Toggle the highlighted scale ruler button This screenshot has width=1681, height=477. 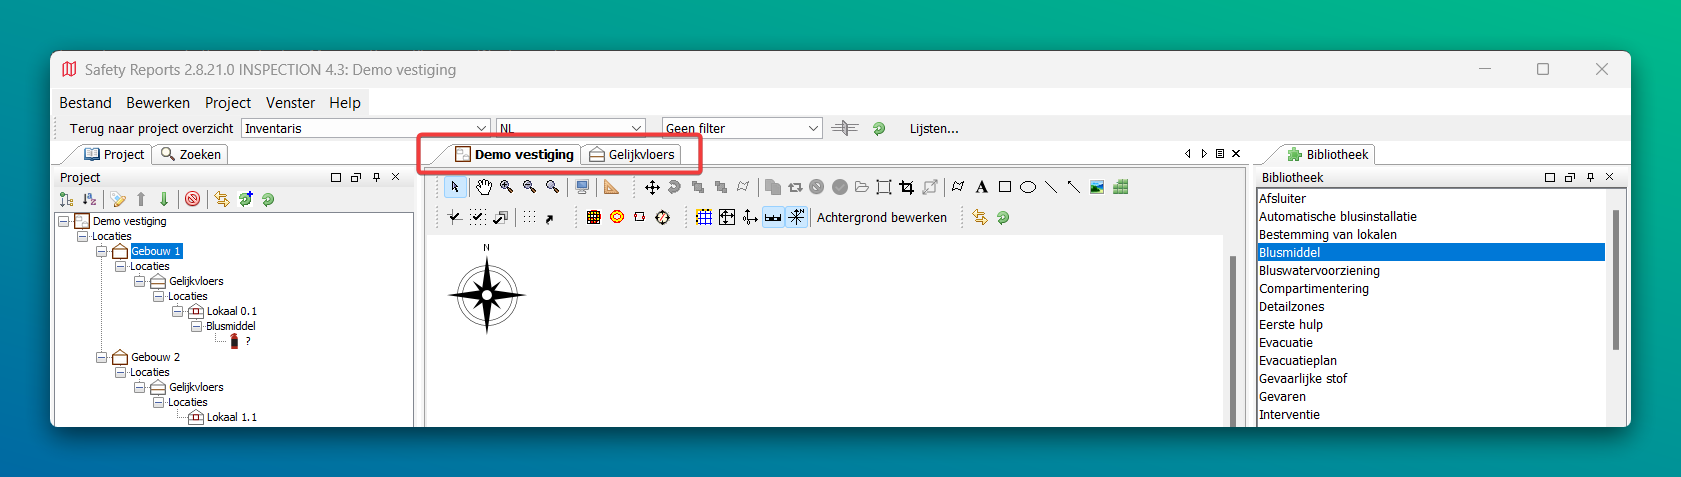coord(773,217)
